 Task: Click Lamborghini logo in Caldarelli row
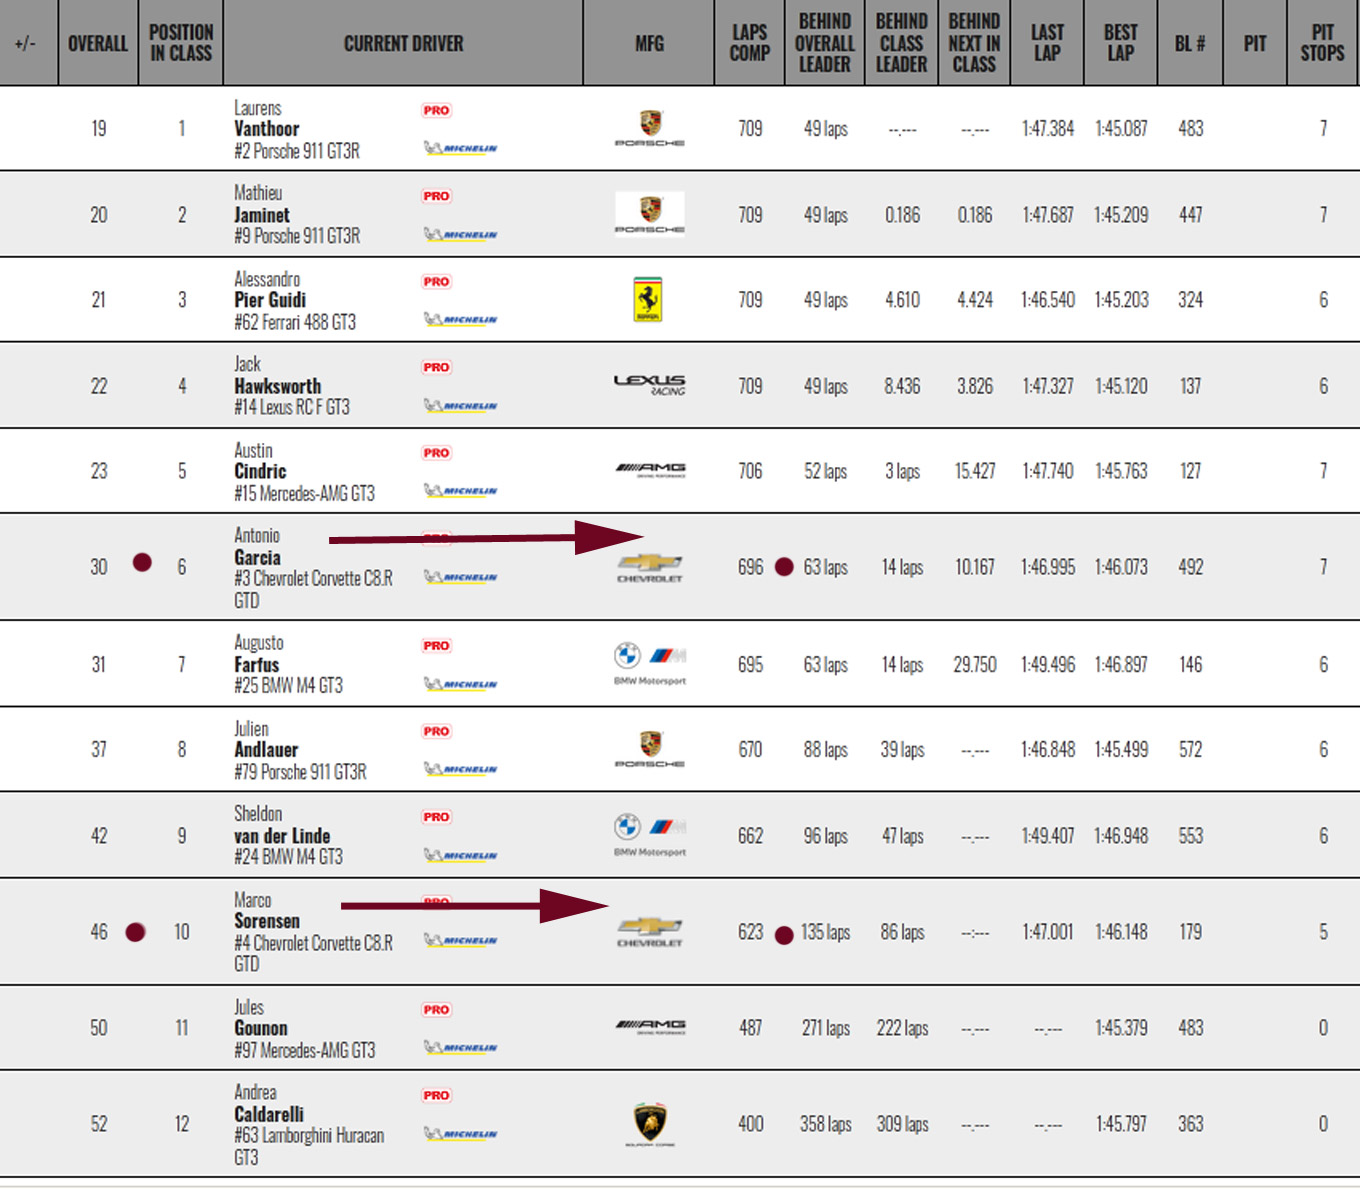pyautogui.click(x=650, y=1123)
